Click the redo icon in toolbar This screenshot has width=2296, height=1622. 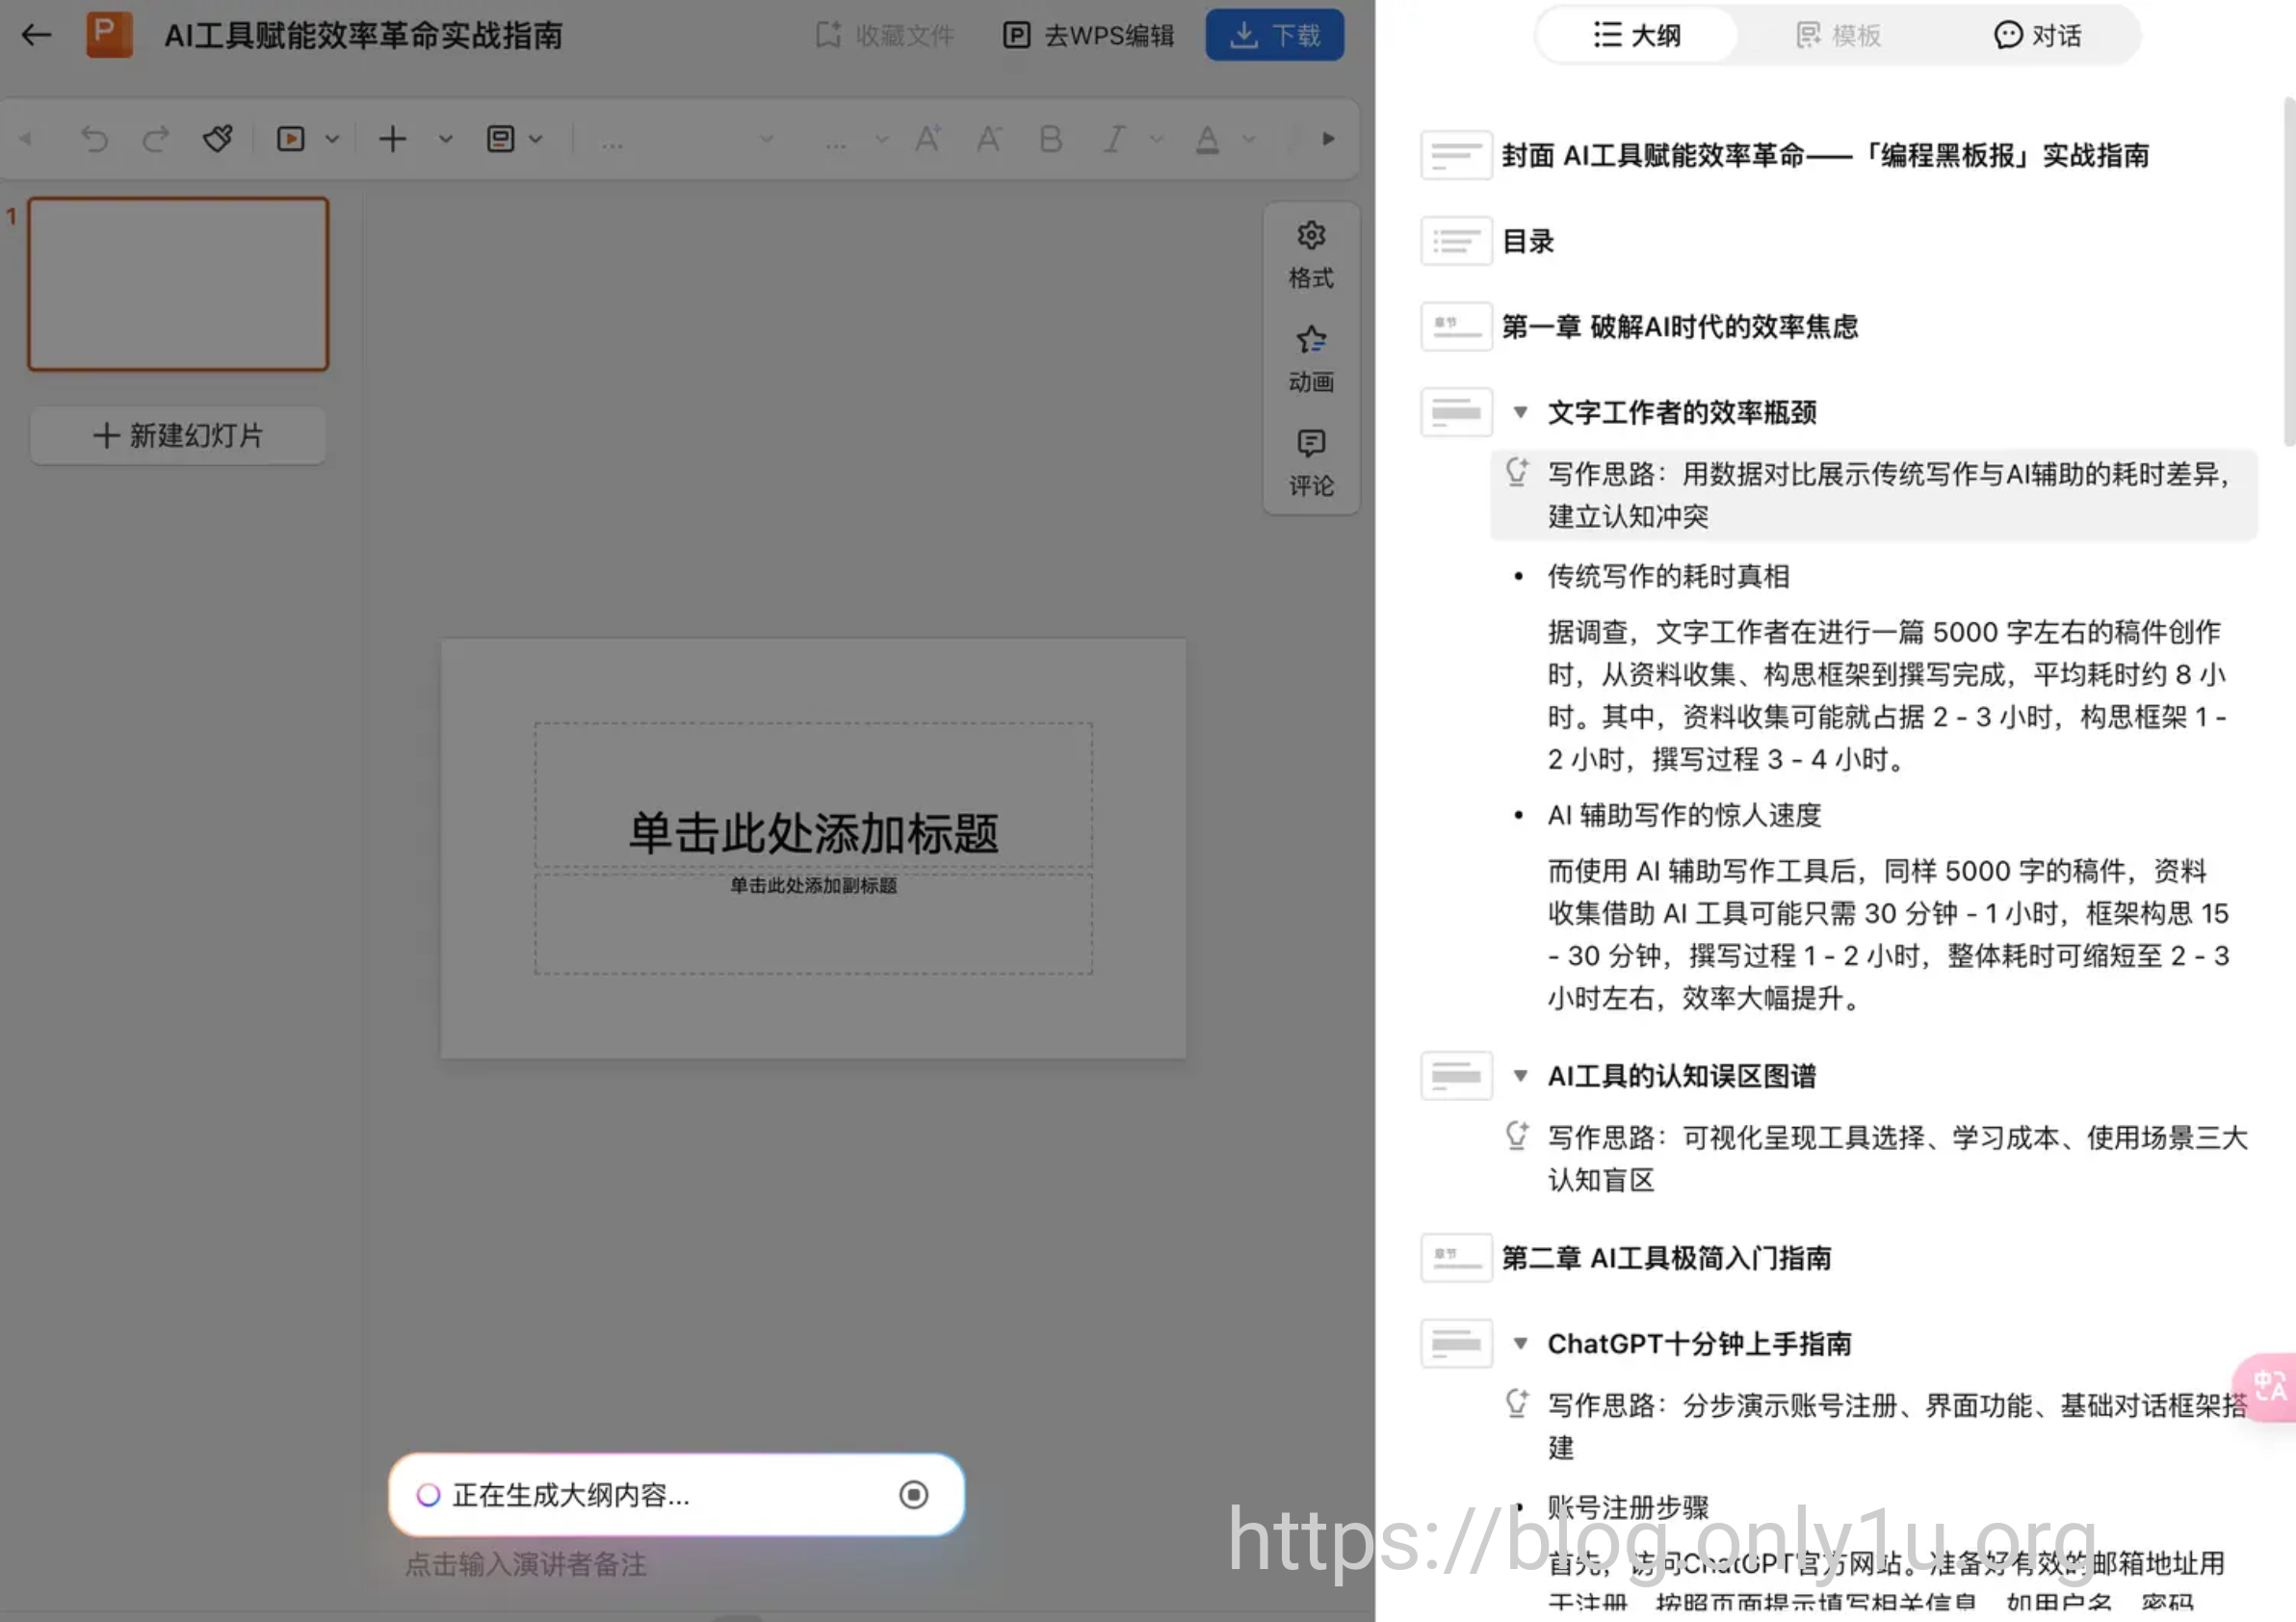point(155,139)
